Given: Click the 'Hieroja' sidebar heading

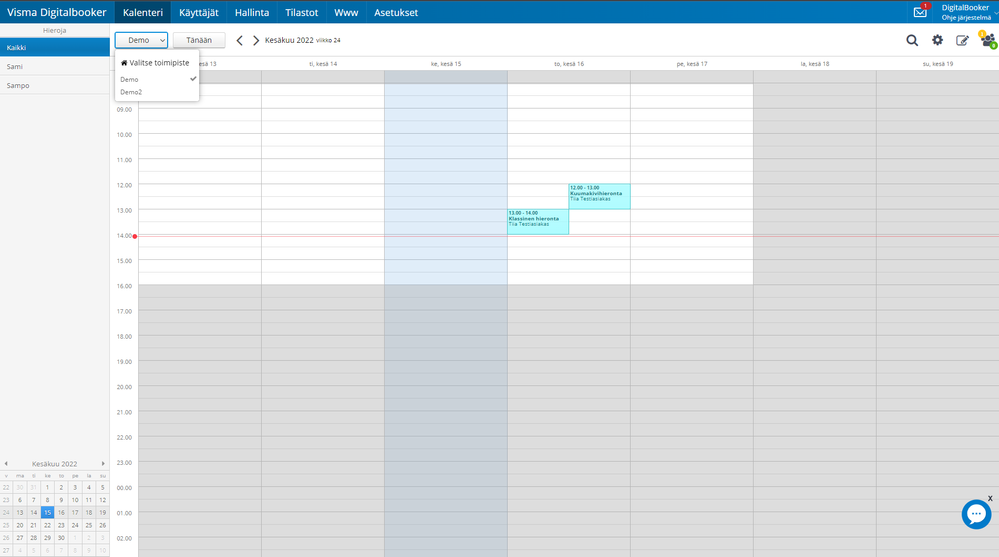Looking at the screenshot, I should coord(55,30).
